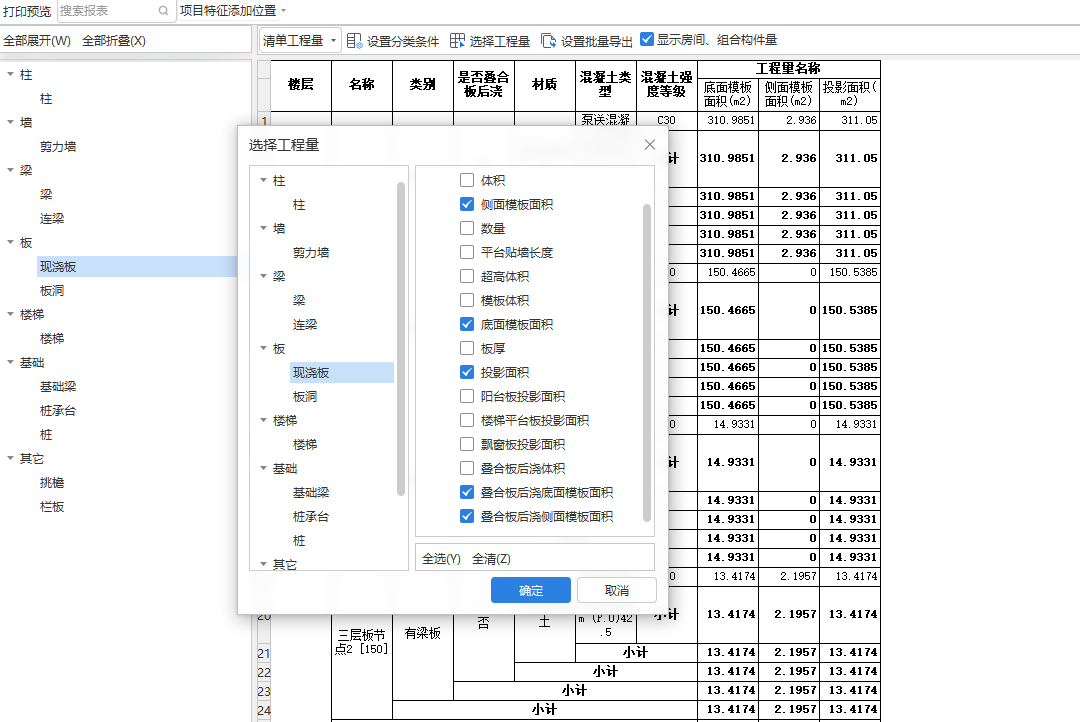Collapse the 楼梯 node in dialog tree
1080x722 pixels.
click(x=263, y=420)
